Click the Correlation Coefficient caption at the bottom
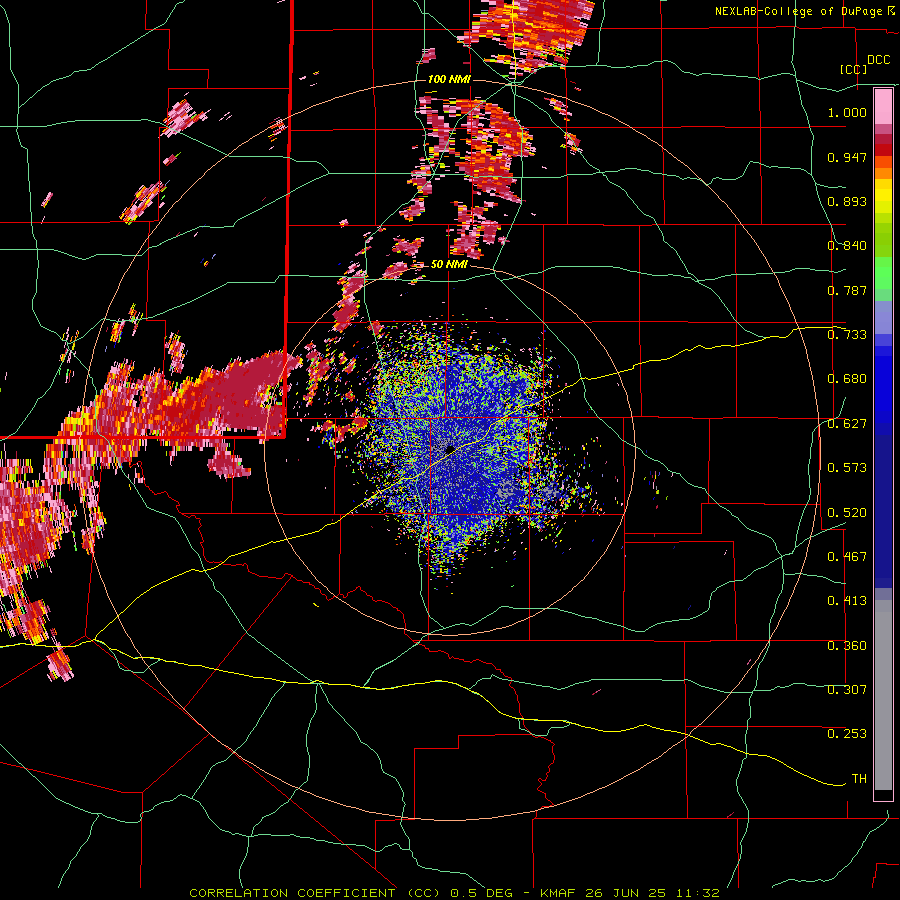Viewport: 900px width, 900px height. coord(454,893)
